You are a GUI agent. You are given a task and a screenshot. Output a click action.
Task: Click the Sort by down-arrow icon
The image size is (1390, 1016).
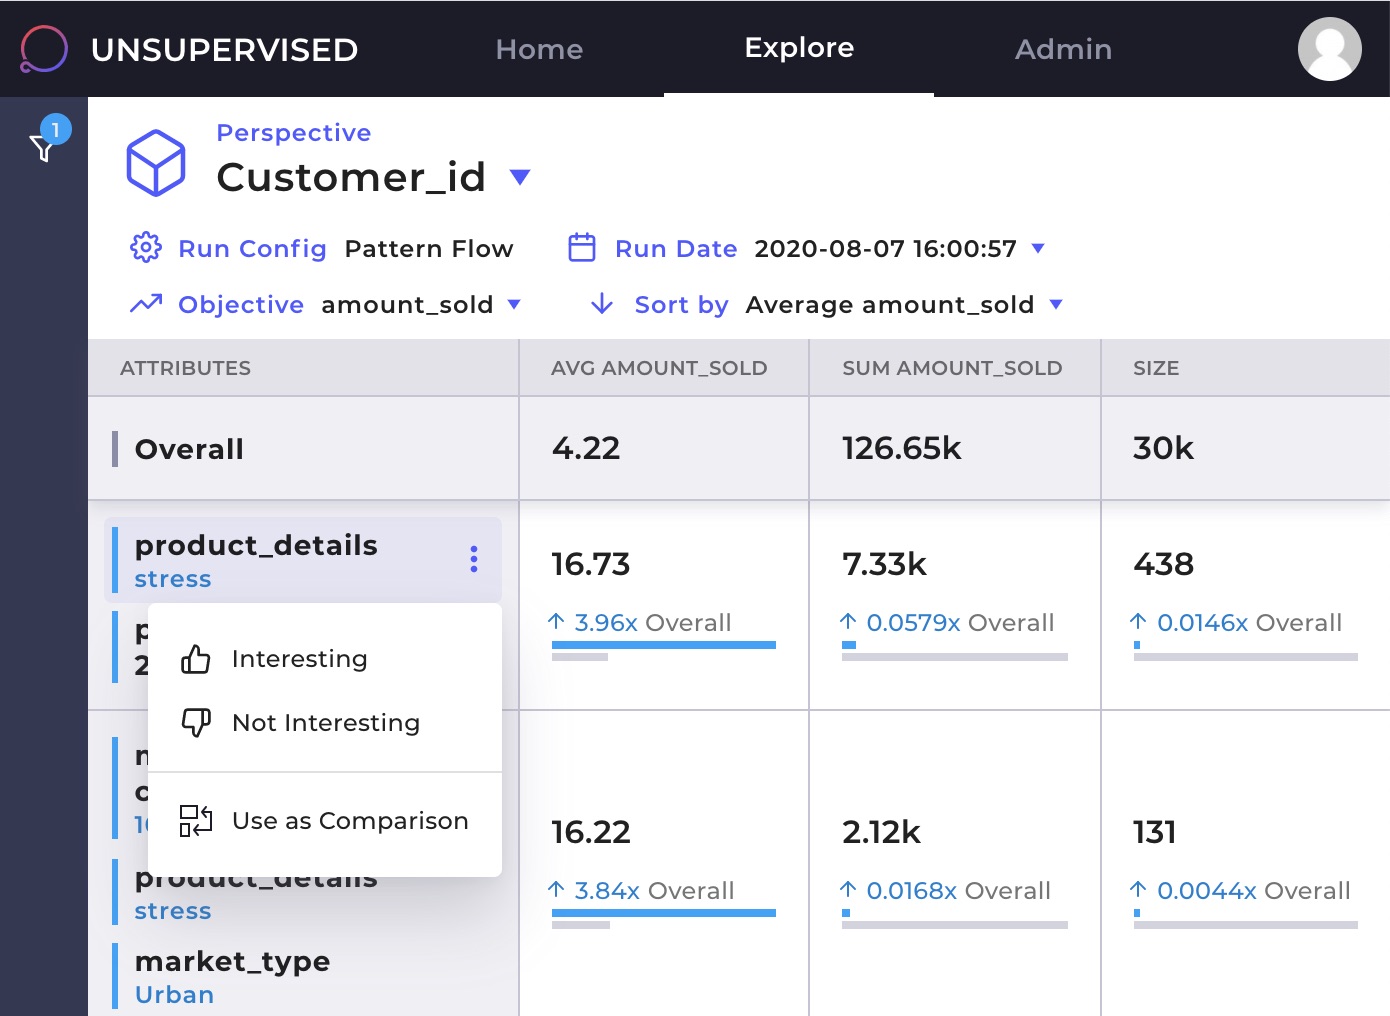pyautogui.click(x=602, y=303)
